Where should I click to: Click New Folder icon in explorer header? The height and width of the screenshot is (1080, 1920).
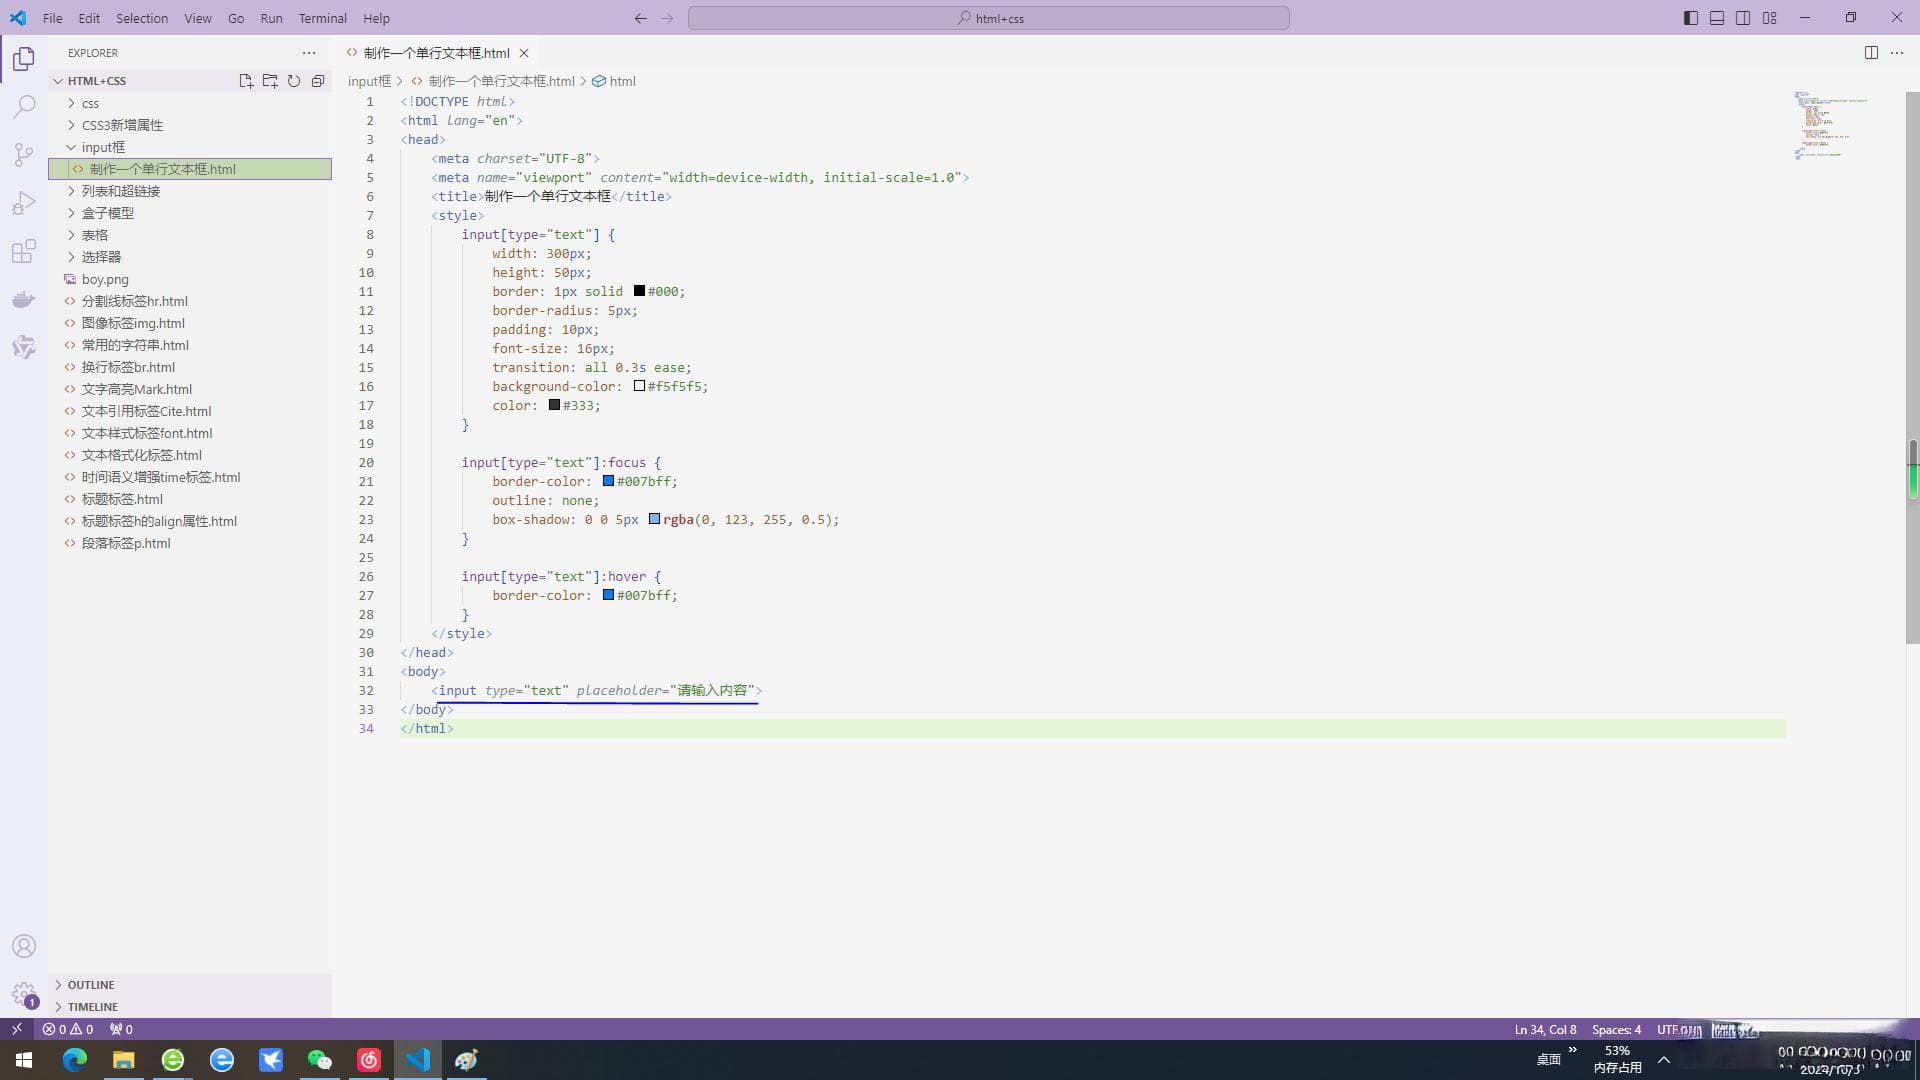270,81
